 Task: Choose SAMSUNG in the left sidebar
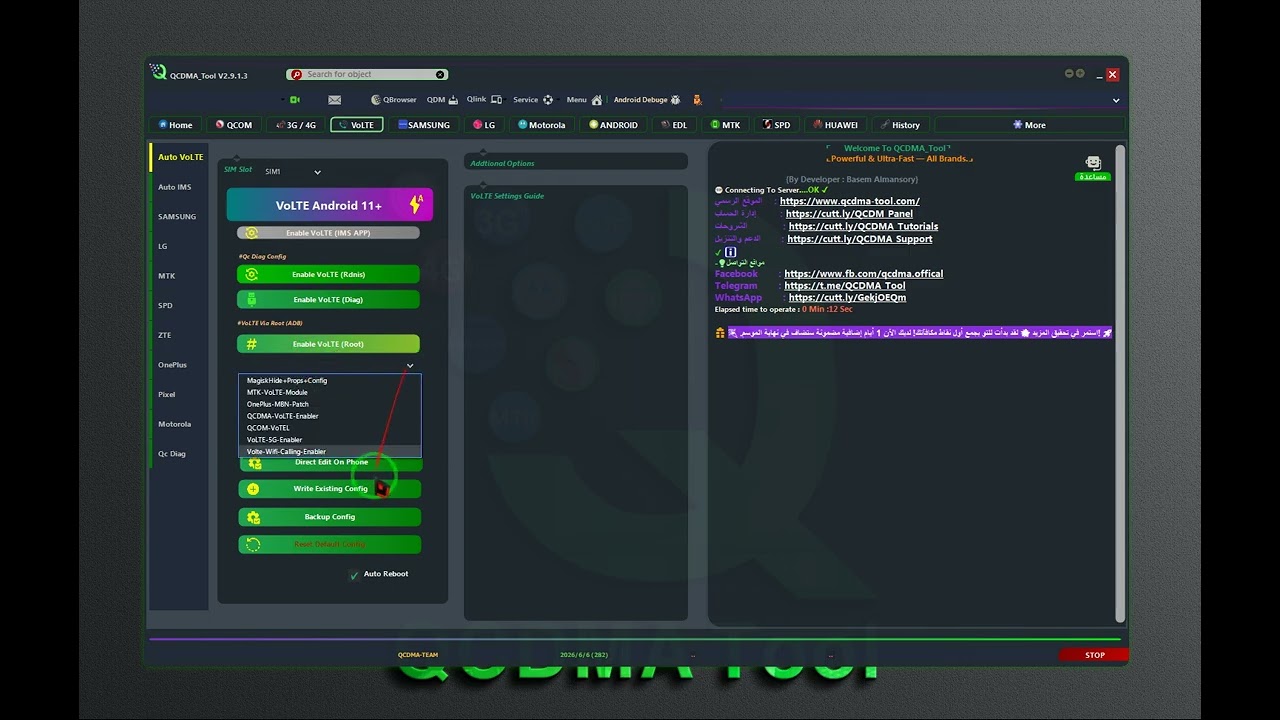point(177,216)
